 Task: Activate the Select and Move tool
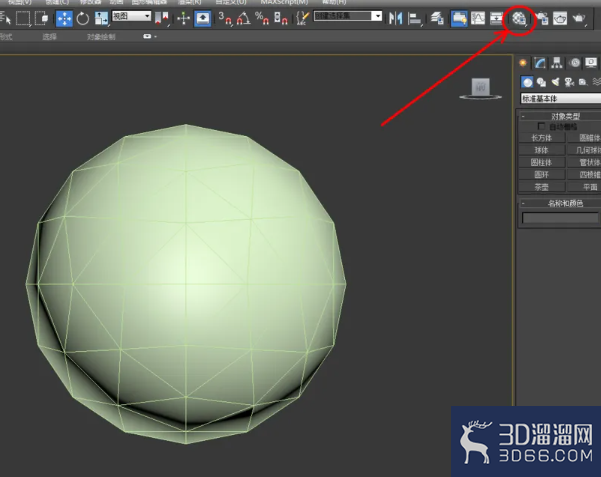click(64, 18)
